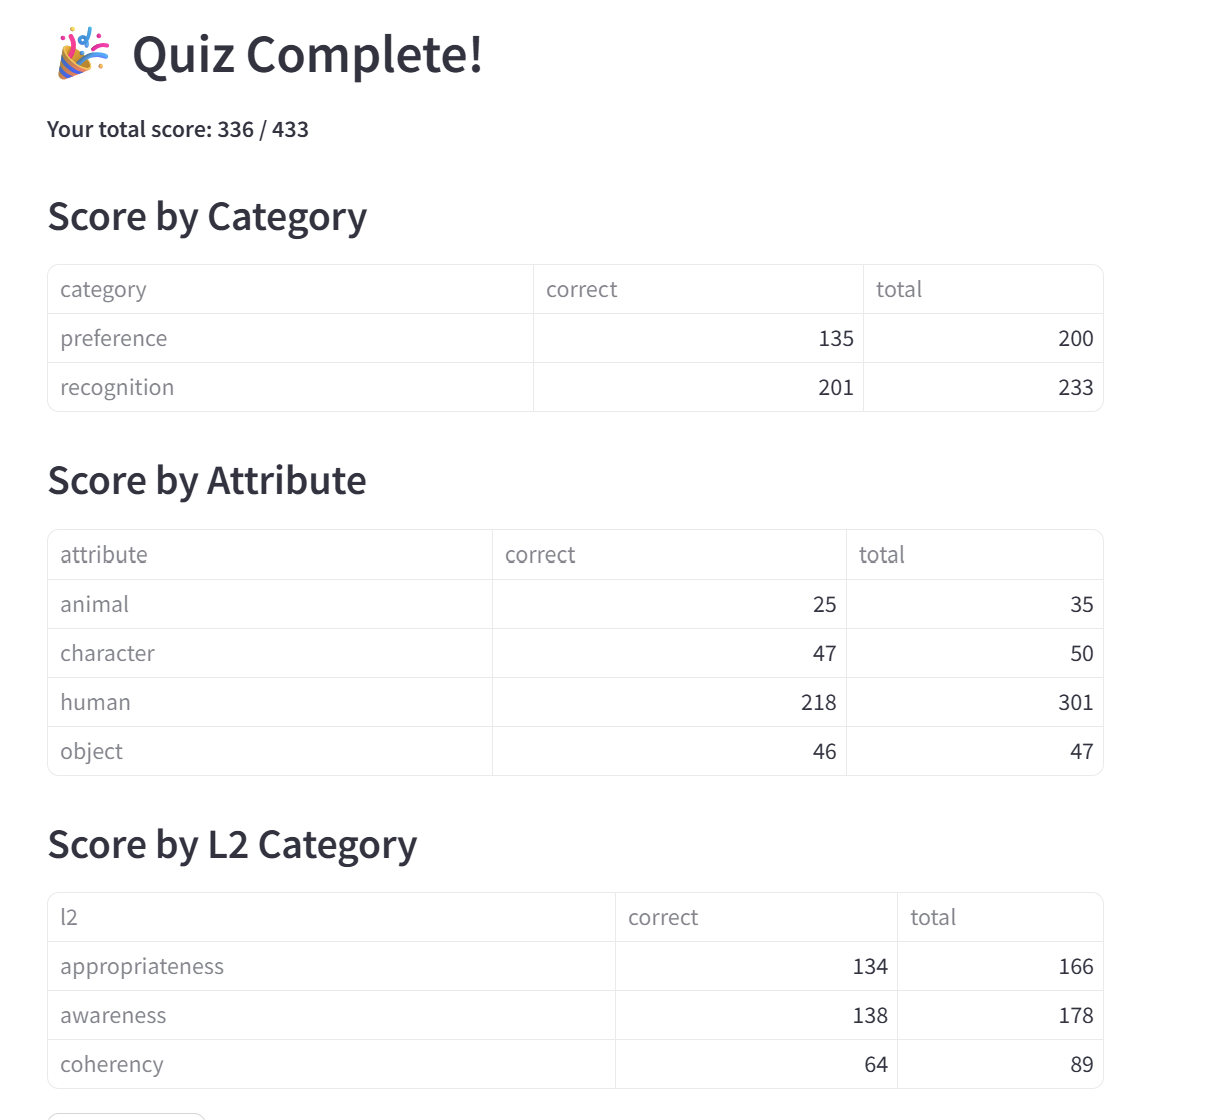
Task: Select the total score text
Action: [178, 130]
